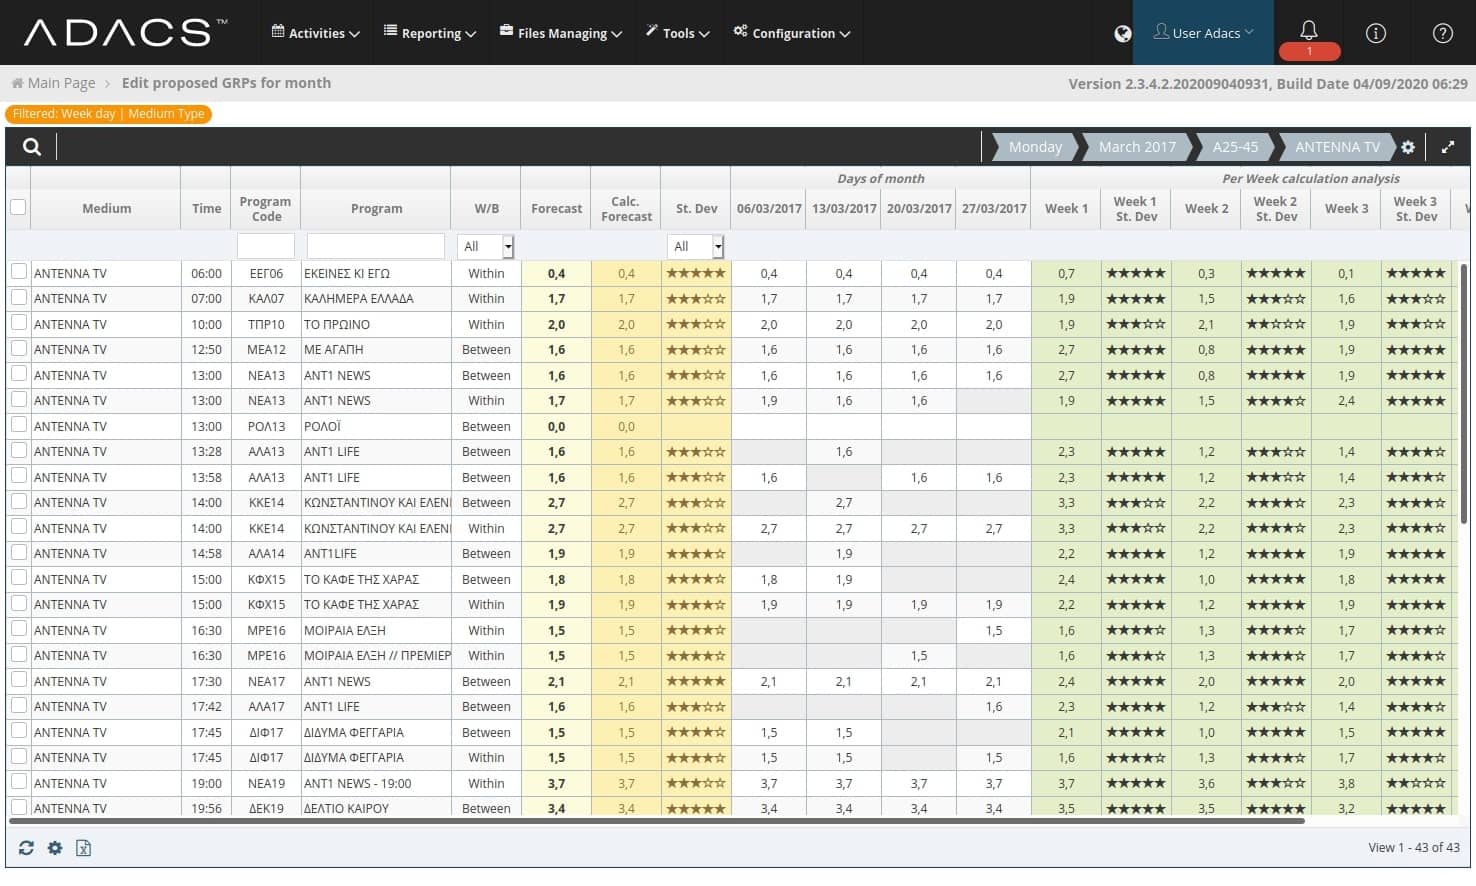Open the help question mark icon

(x=1442, y=33)
